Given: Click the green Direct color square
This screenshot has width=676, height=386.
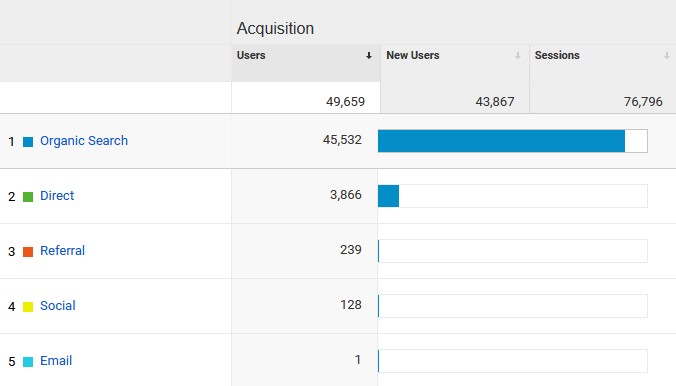Looking at the screenshot, I should click(x=28, y=197).
